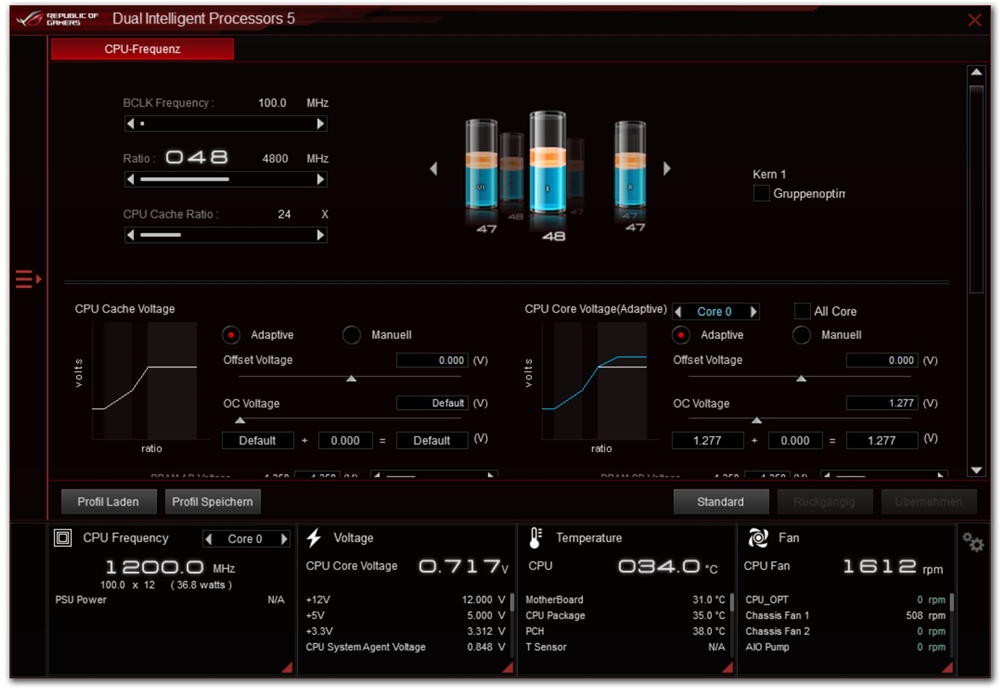
Task: Select the right core cylinder labeled 47
Action: coord(630,165)
